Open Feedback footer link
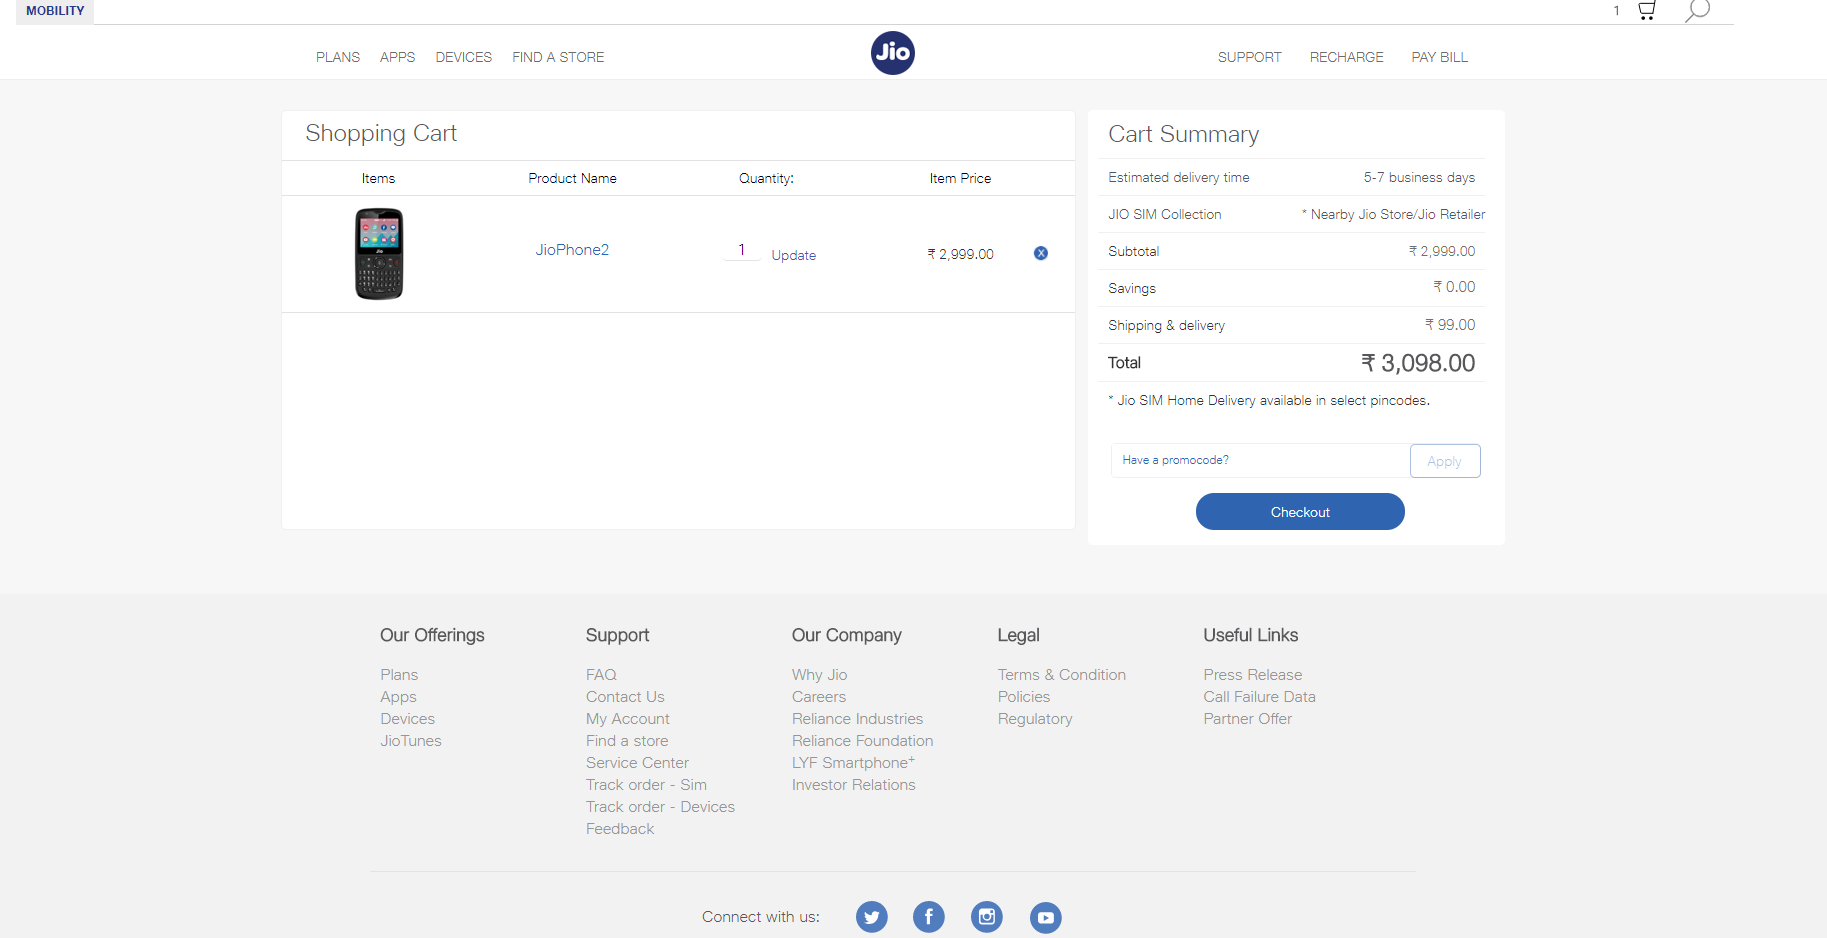Screen dimensions: 1827x938 pos(620,829)
